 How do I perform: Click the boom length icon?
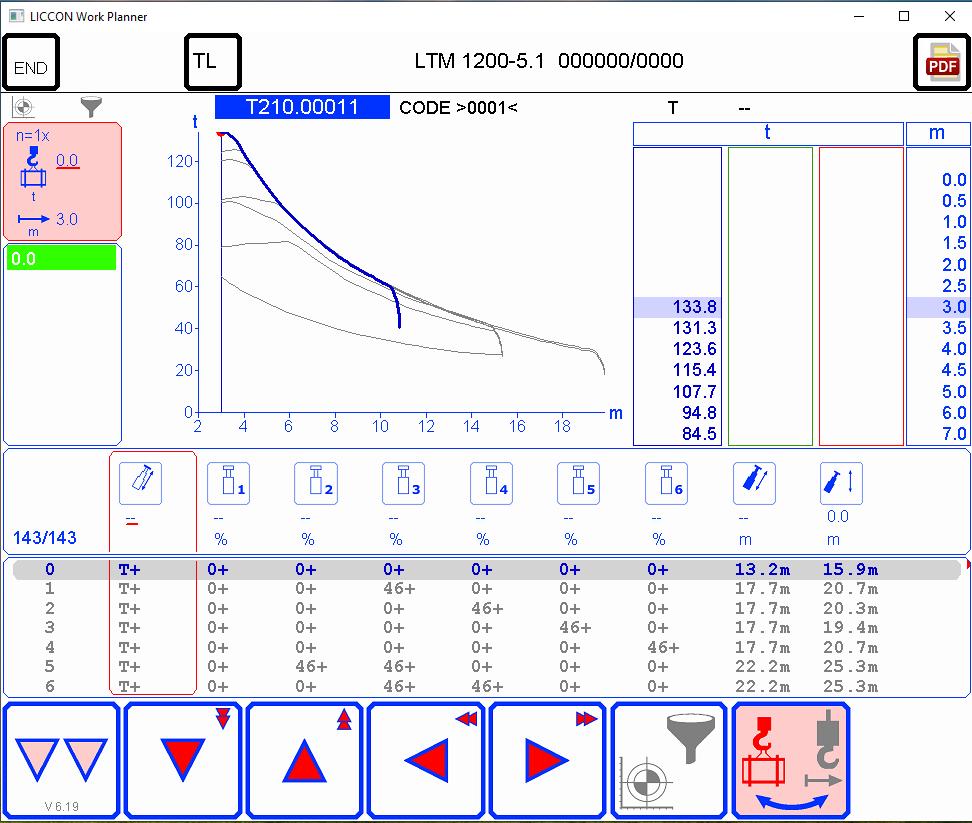tap(754, 483)
